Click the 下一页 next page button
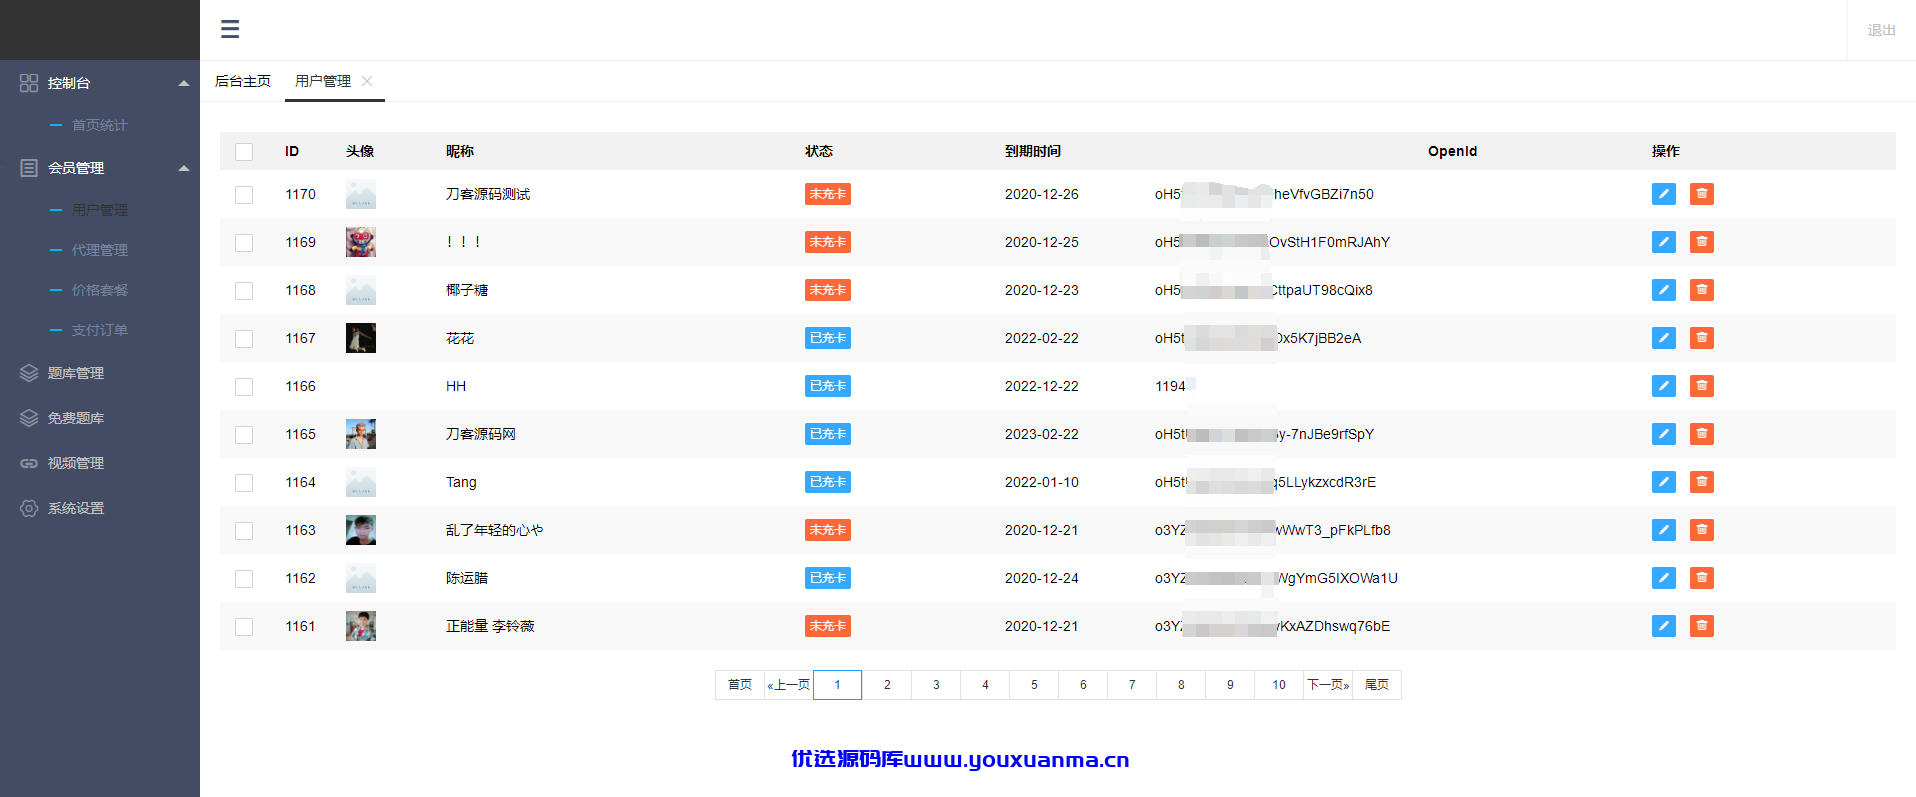Screen dimensions: 1916x797 click(x=1328, y=685)
